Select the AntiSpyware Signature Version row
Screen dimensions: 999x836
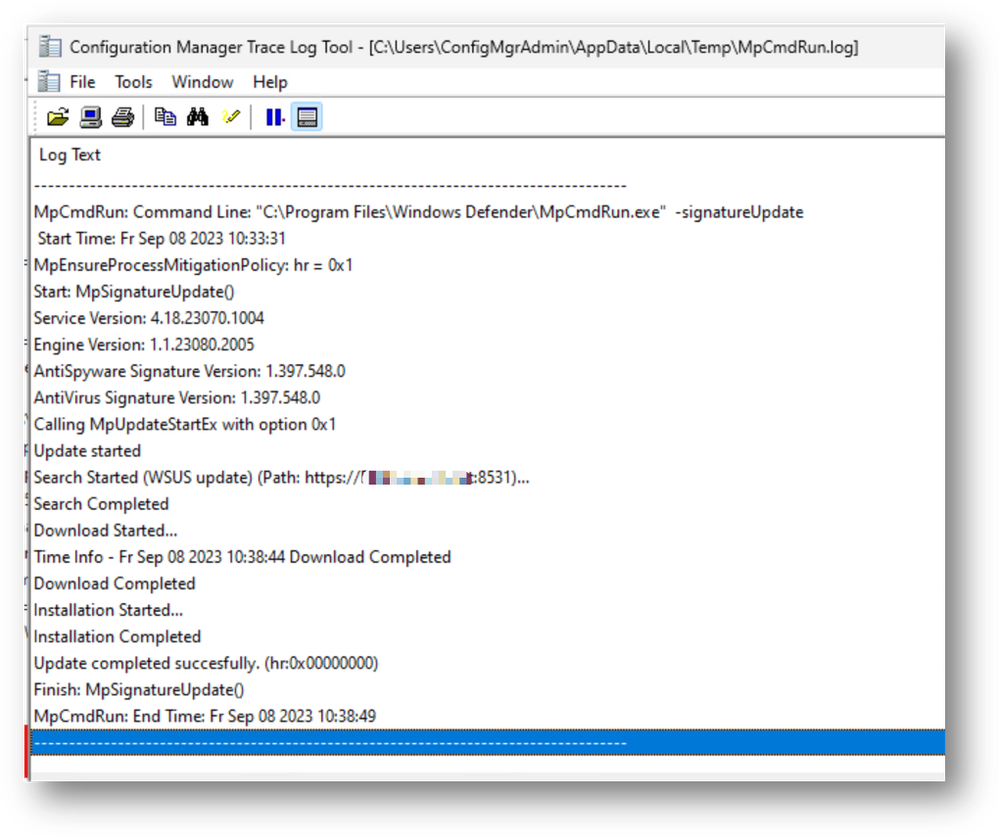click(487, 371)
